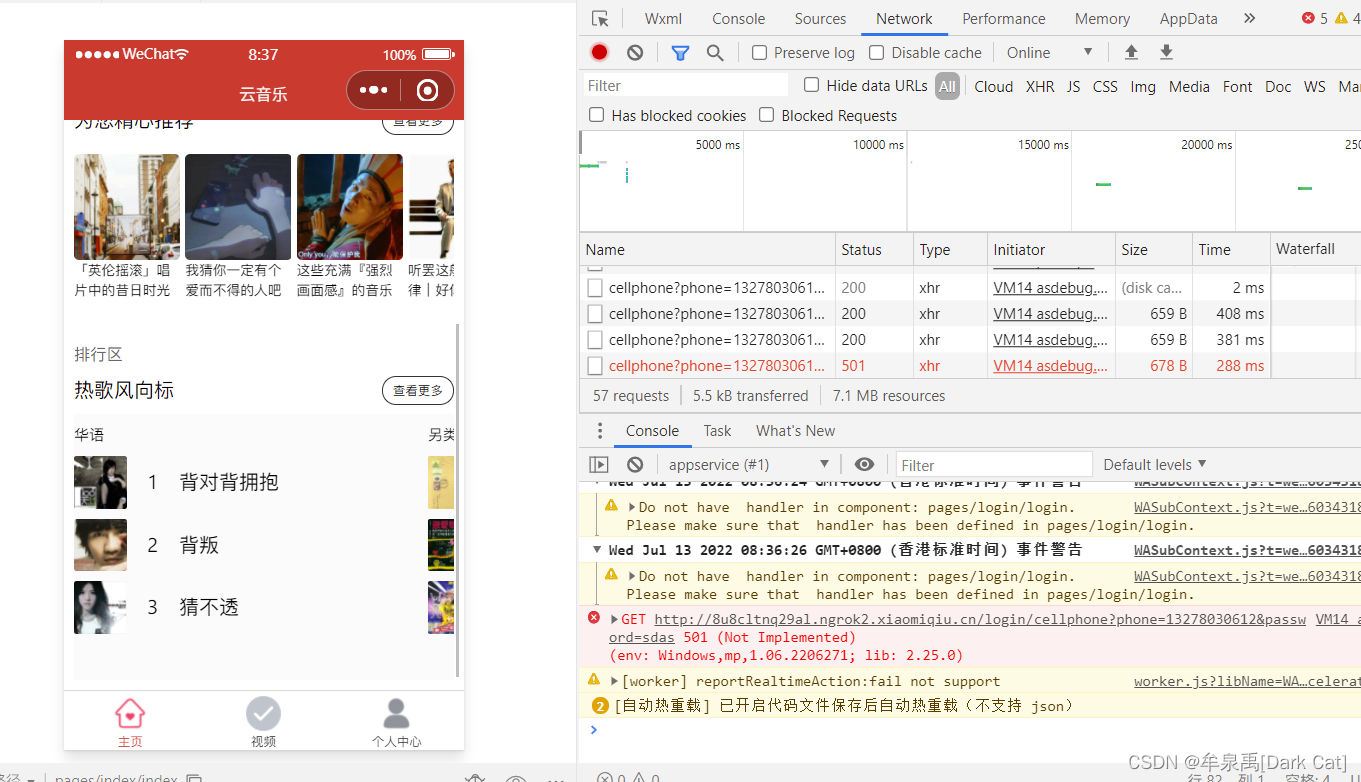
Task: Sort requests by Status column header
Action: click(874, 250)
